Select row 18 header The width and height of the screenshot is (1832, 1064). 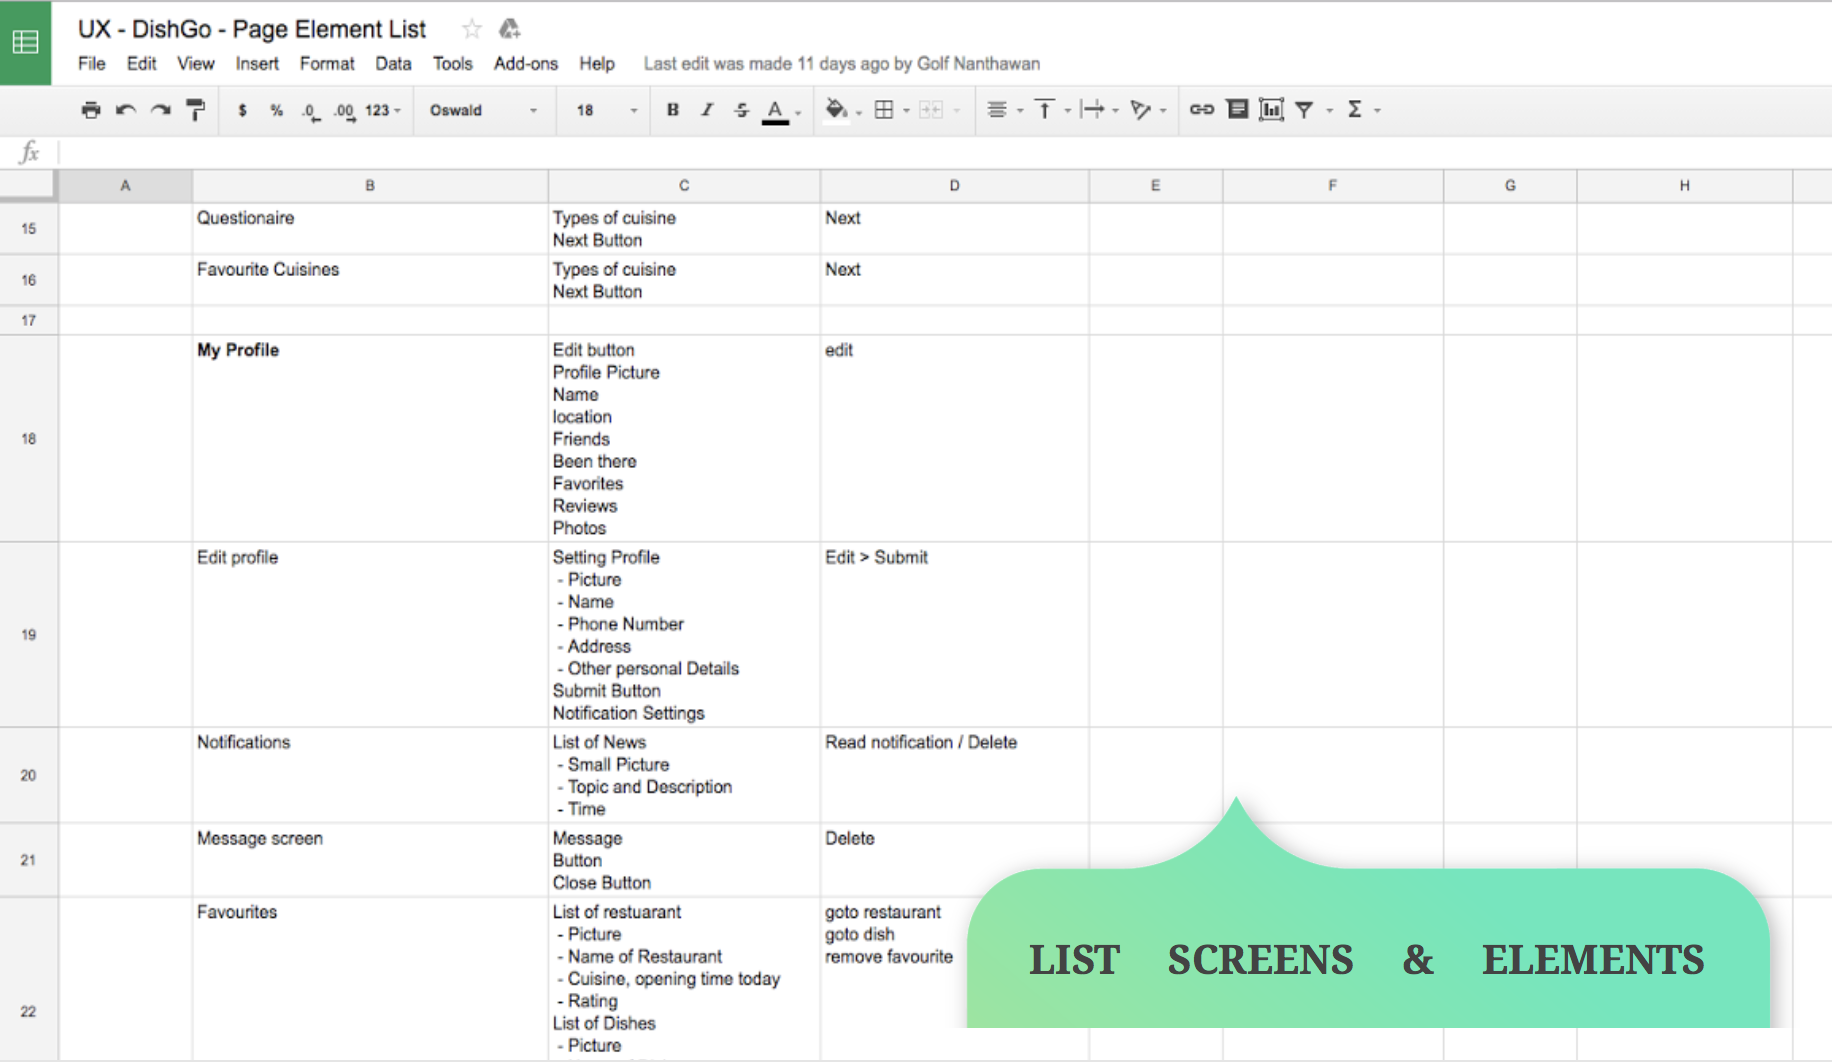coord(29,439)
